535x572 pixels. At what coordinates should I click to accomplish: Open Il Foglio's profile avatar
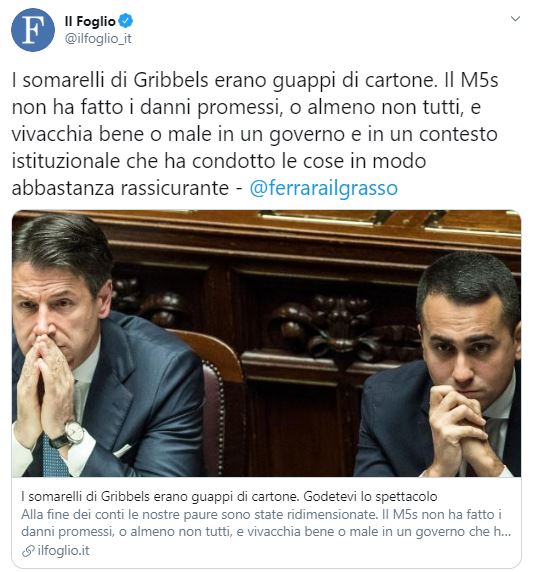33,30
